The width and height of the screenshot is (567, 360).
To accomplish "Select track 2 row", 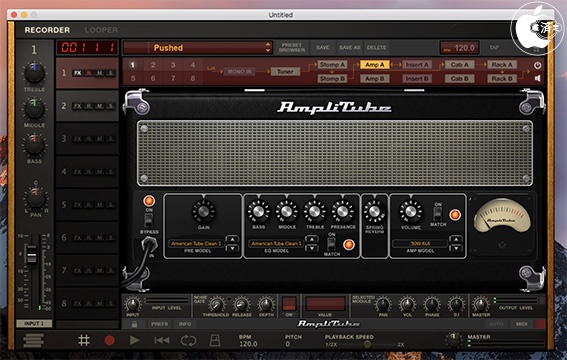I will coord(87,106).
